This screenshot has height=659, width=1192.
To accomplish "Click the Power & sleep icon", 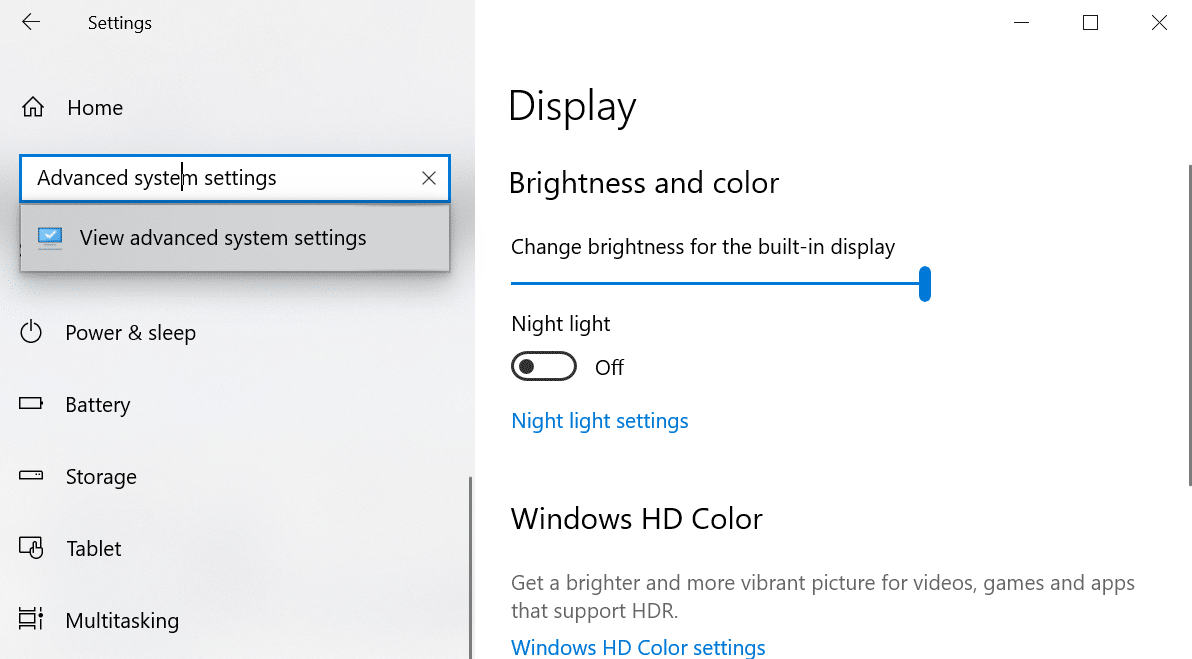I will tap(31, 332).
